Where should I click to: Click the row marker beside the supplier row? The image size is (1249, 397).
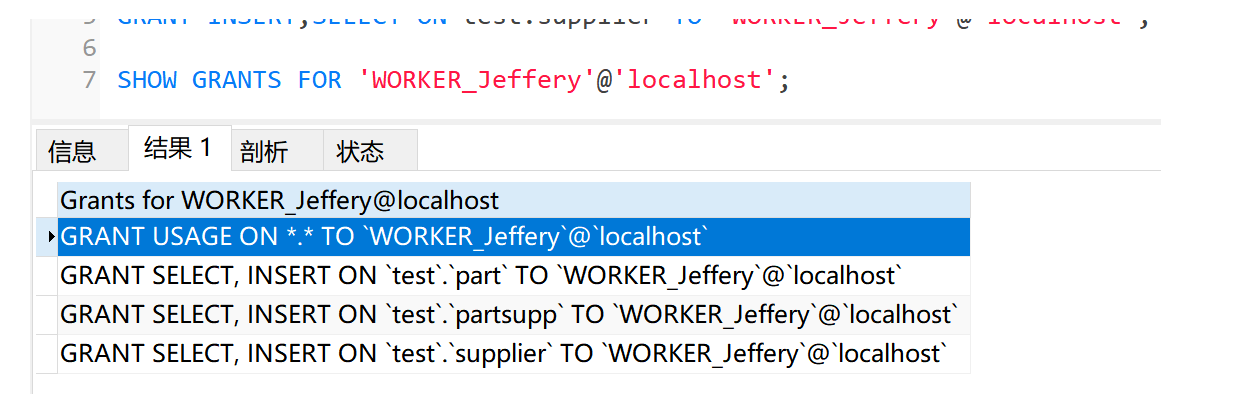point(46,354)
